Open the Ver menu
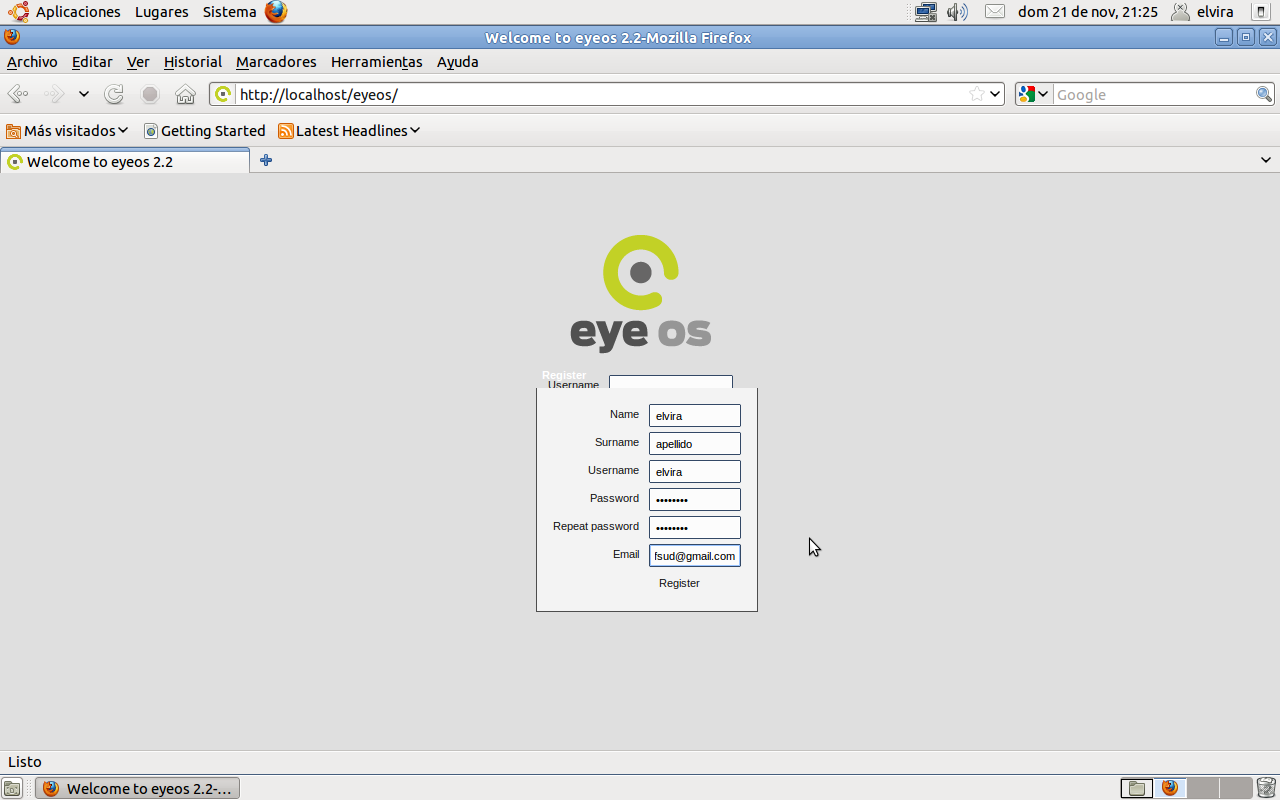The image size is (1280, 800). pos(138,62)
